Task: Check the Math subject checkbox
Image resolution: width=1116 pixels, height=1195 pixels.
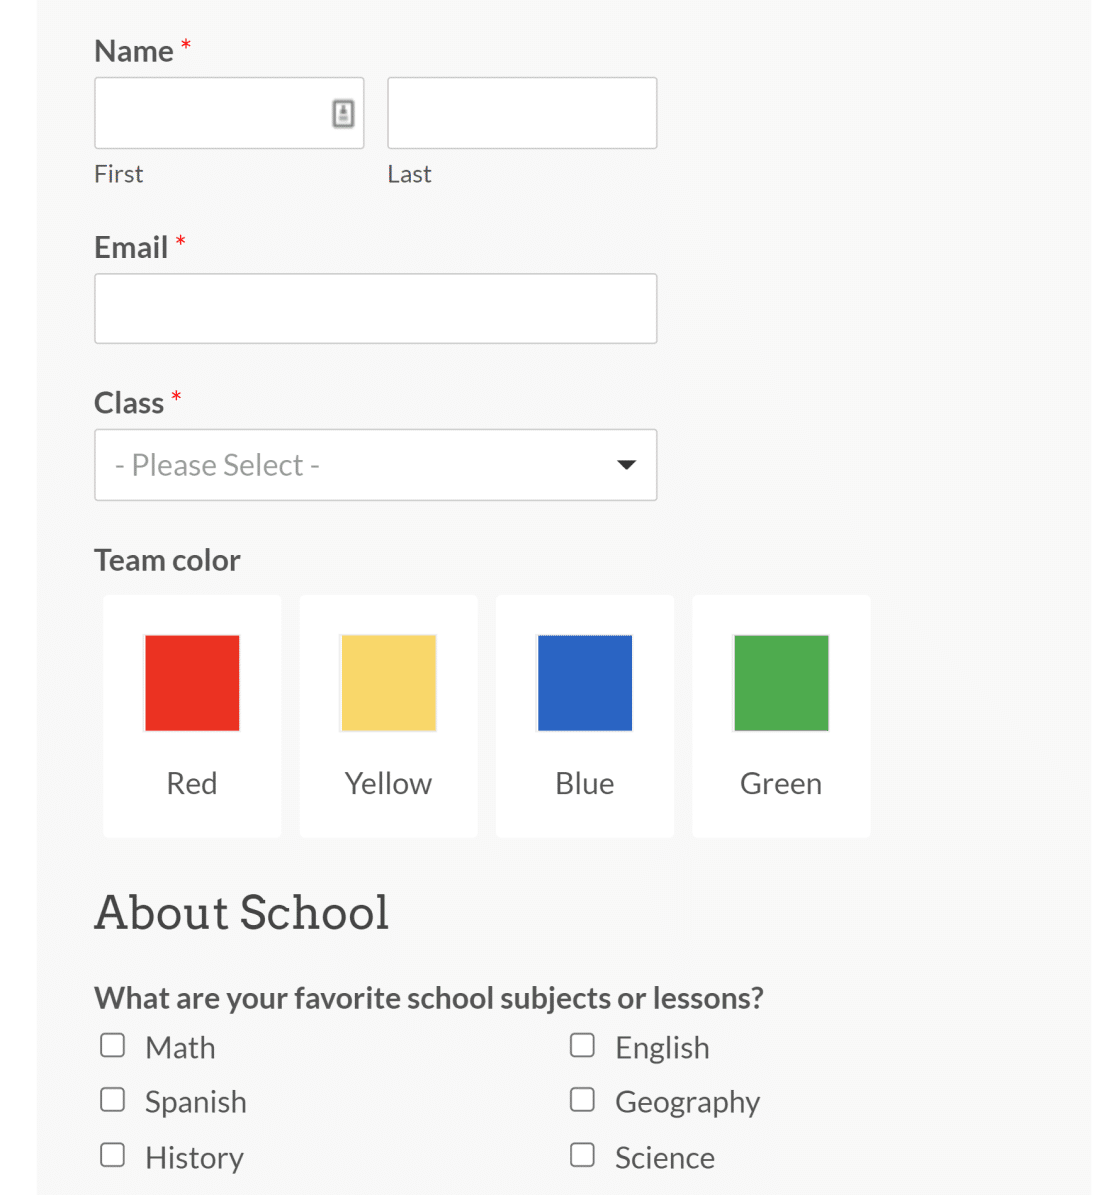Action: [112, 1044]
